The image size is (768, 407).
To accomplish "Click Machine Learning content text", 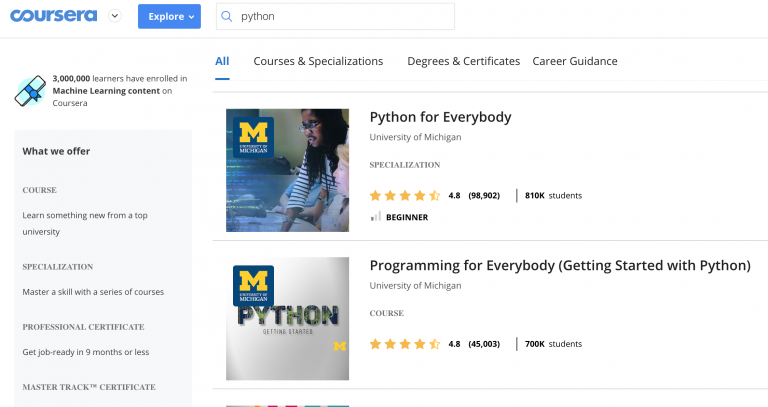I will point(106,91).
